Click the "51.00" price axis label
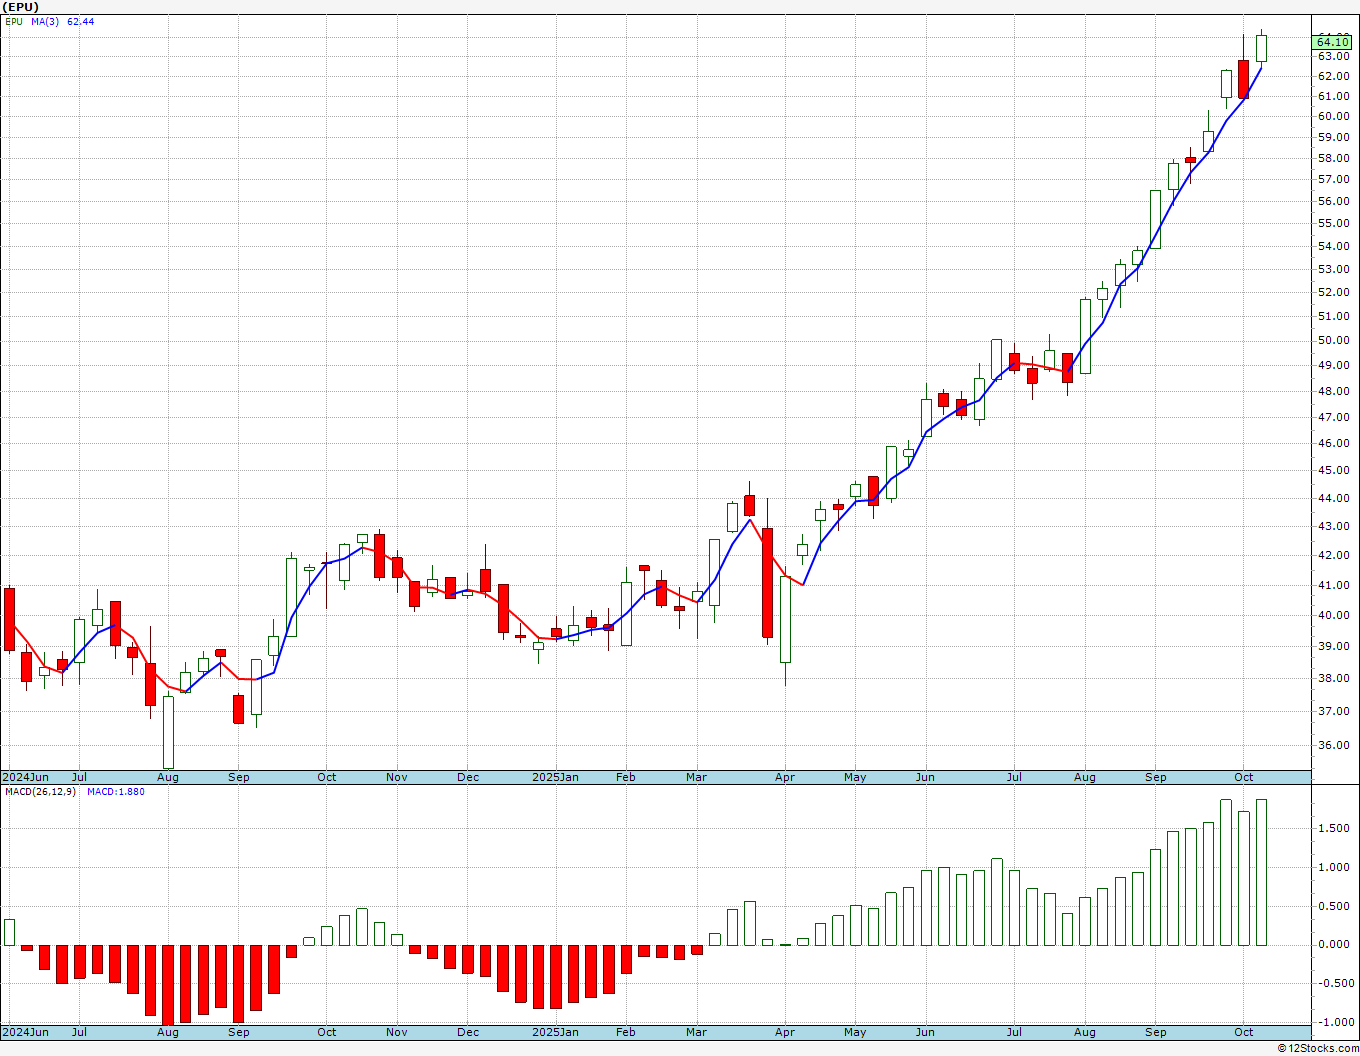Screen dimensions: 1360x1056 click(x=1333, y=316)
